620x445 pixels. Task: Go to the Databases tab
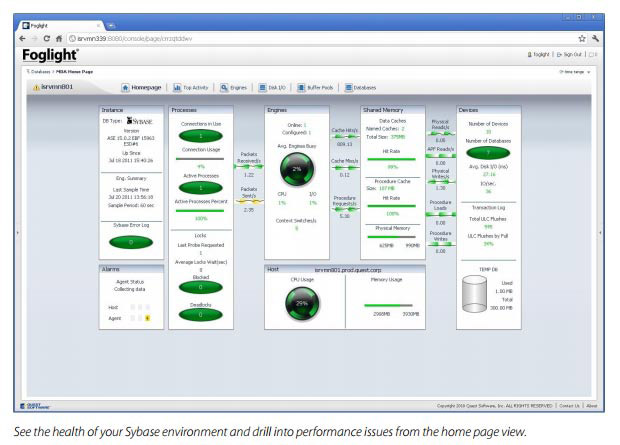[361, 87]
